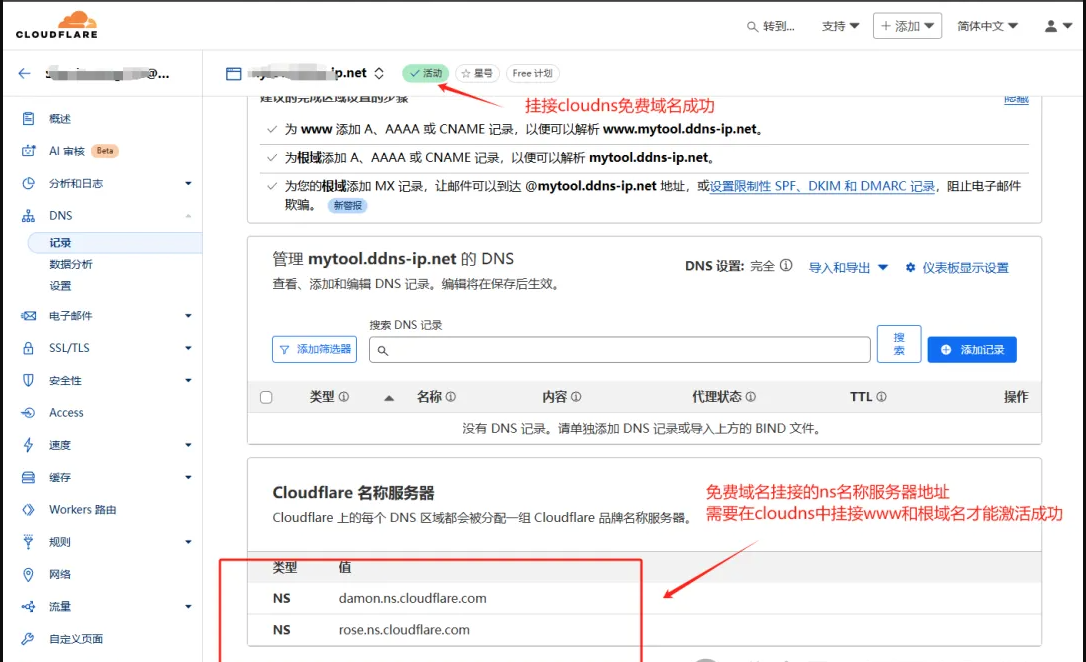1086x662 pixels.
Task: Open the 概述 overview icon in sidebar
Action: tap(28, 118)
